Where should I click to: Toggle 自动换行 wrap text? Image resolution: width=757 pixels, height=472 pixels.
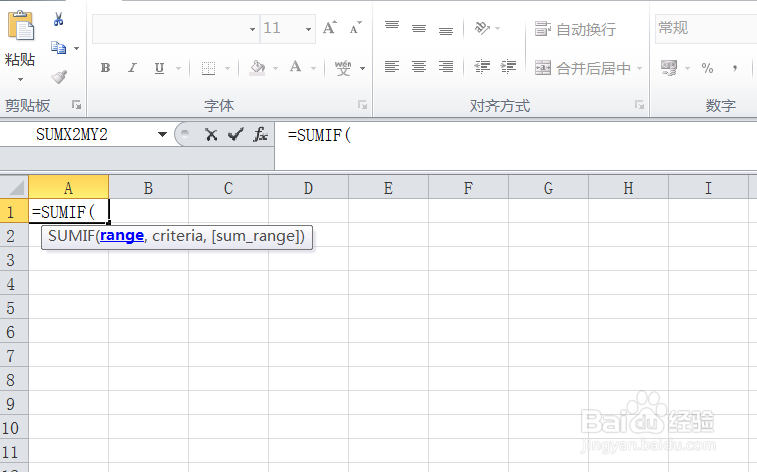(575, 29)
